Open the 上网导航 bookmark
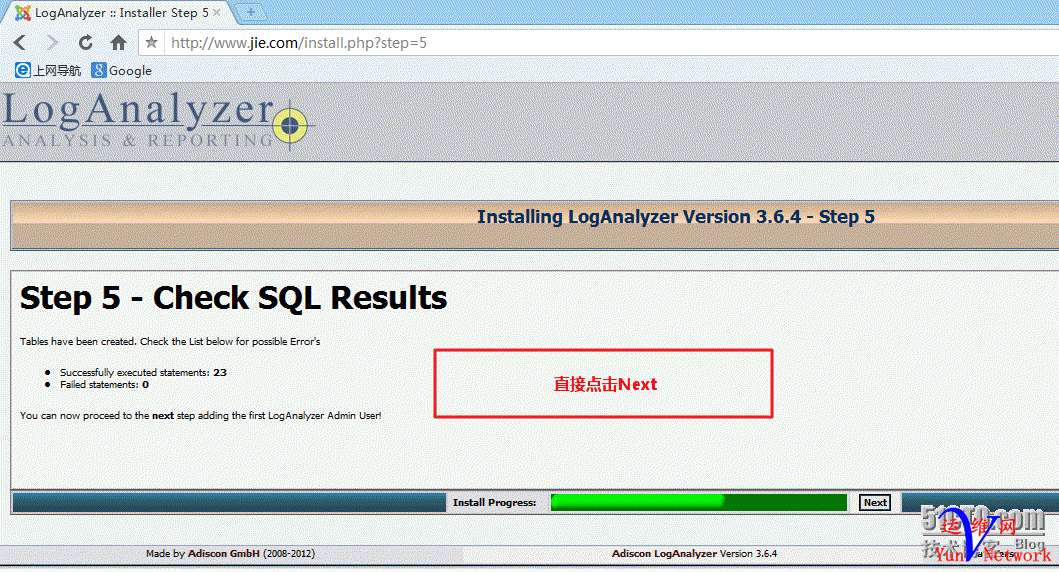 [48, 70]
